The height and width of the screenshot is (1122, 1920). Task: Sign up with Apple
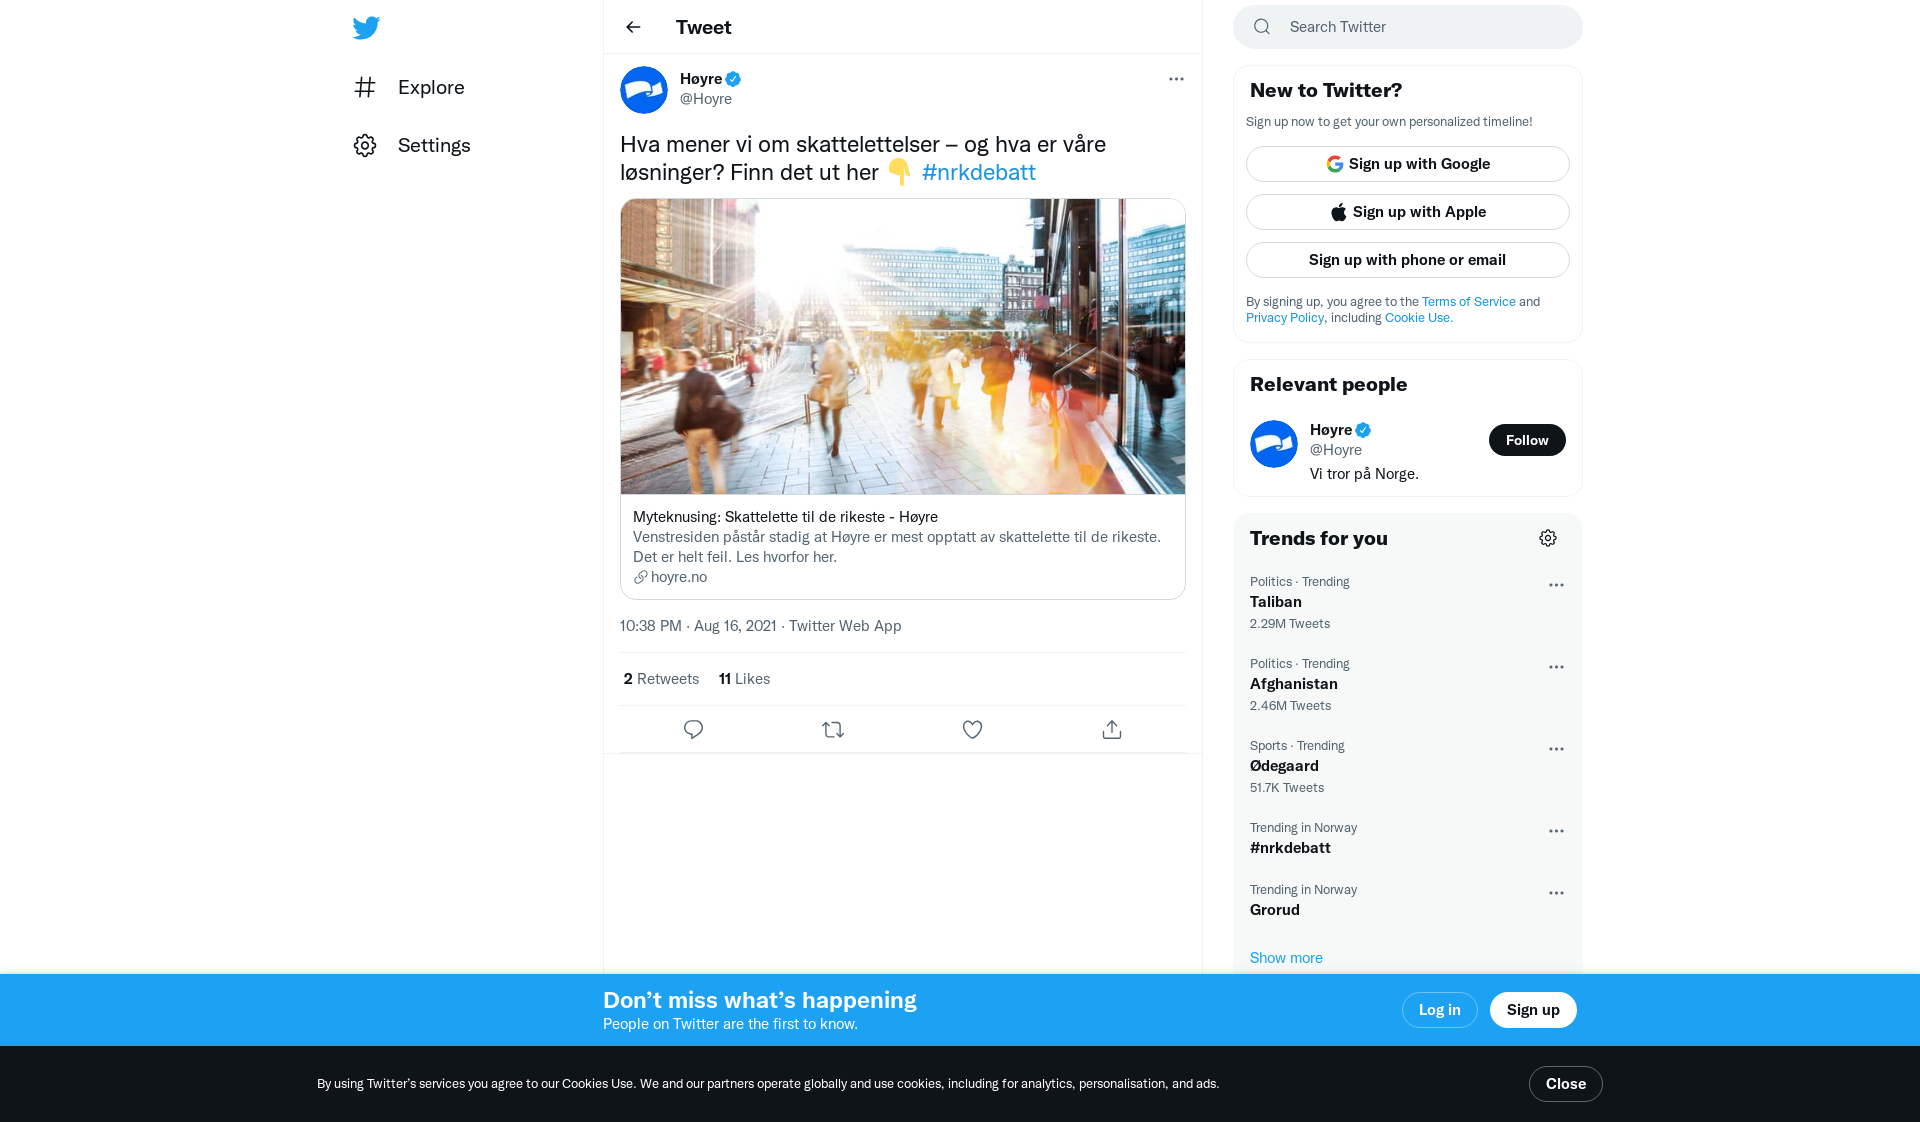click(x=1408, y=212)
